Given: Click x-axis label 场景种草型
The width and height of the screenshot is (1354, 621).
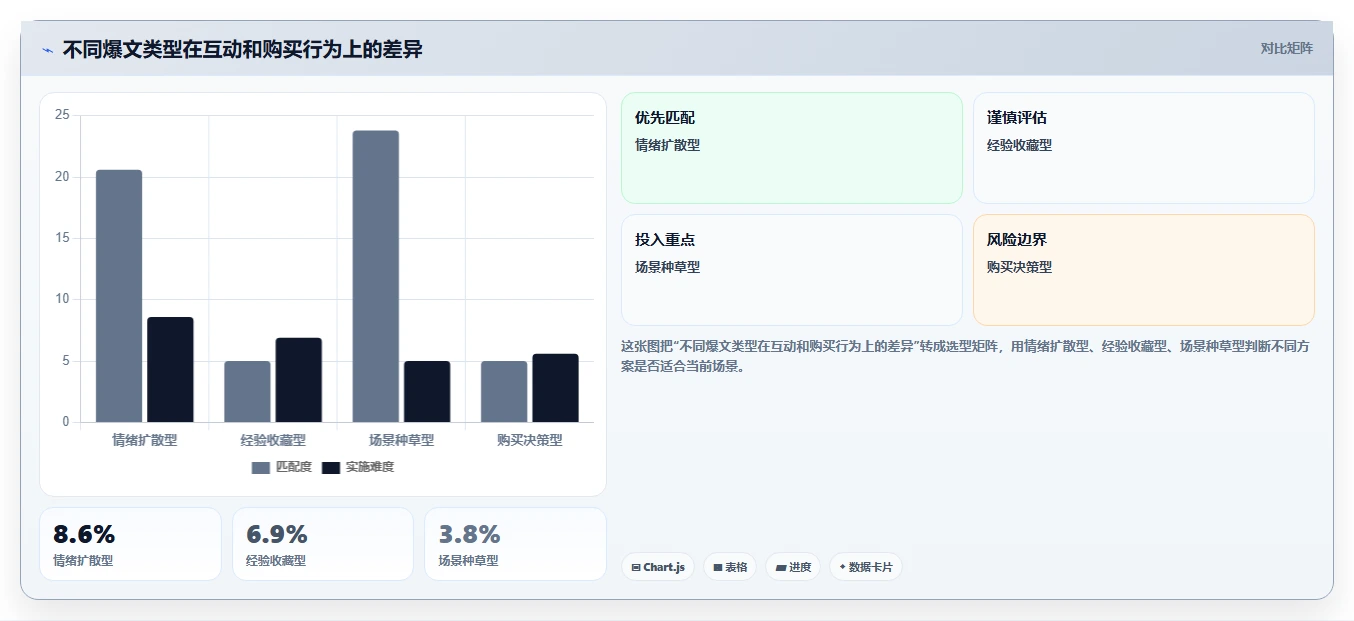Looking at the screenshot, I should coord(401,440).
